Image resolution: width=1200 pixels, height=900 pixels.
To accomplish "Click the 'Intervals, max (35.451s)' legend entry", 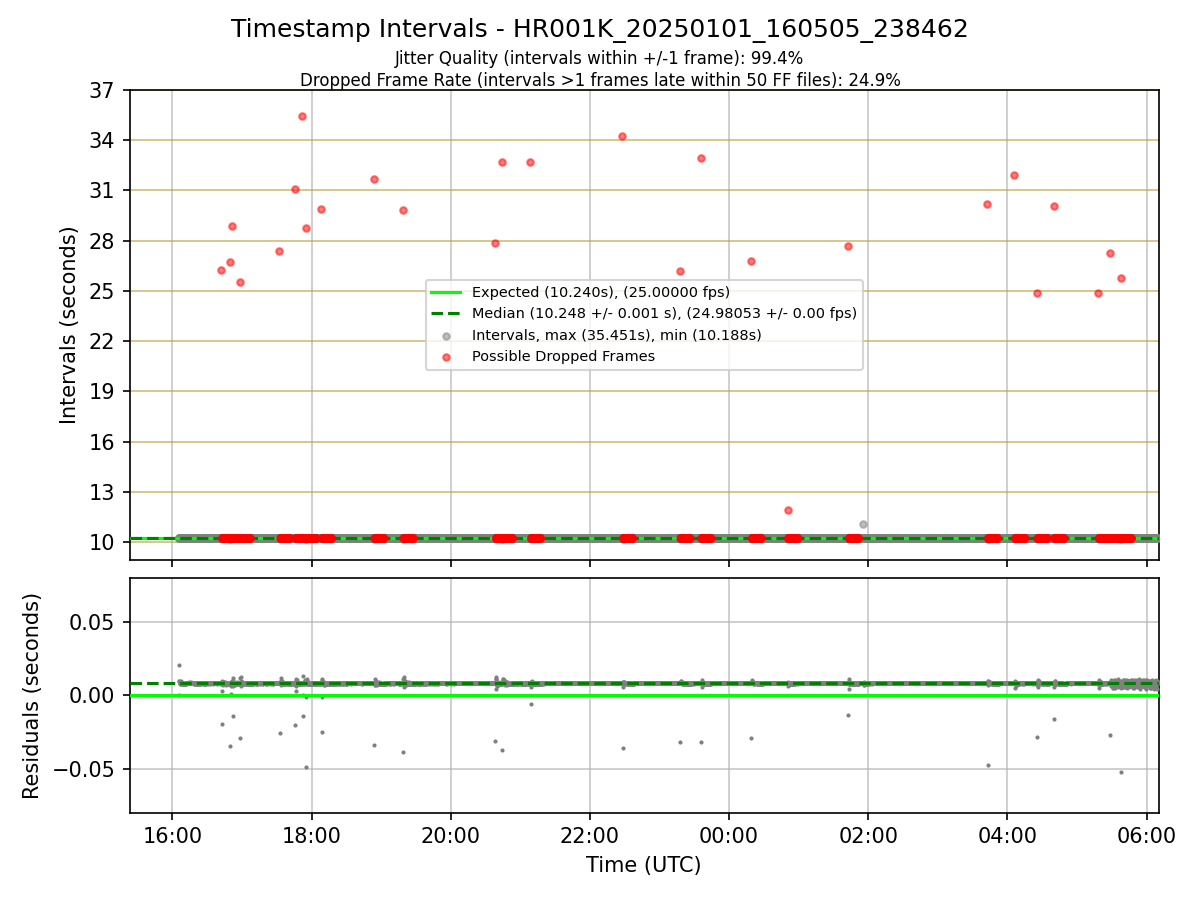I will [x=616, y=335].
